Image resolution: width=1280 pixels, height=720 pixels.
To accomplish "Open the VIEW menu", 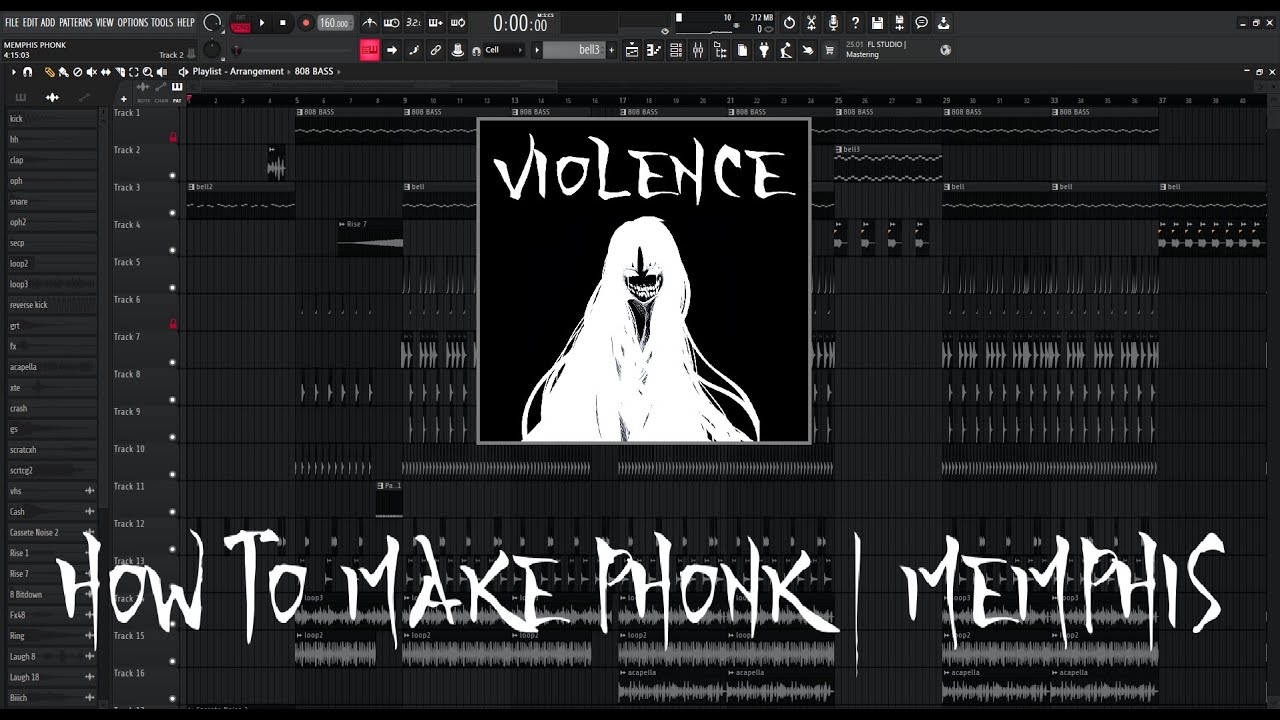I will 105,23.
